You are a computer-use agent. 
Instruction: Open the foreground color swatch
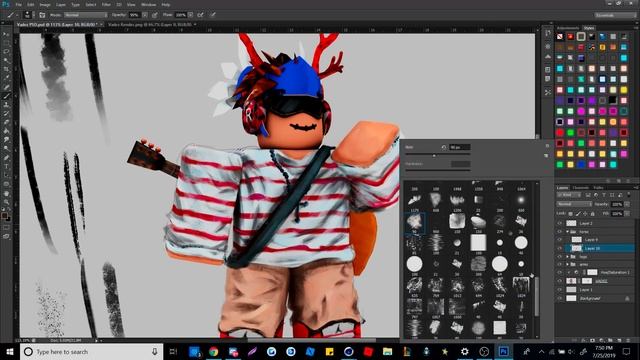pos(4,216)
